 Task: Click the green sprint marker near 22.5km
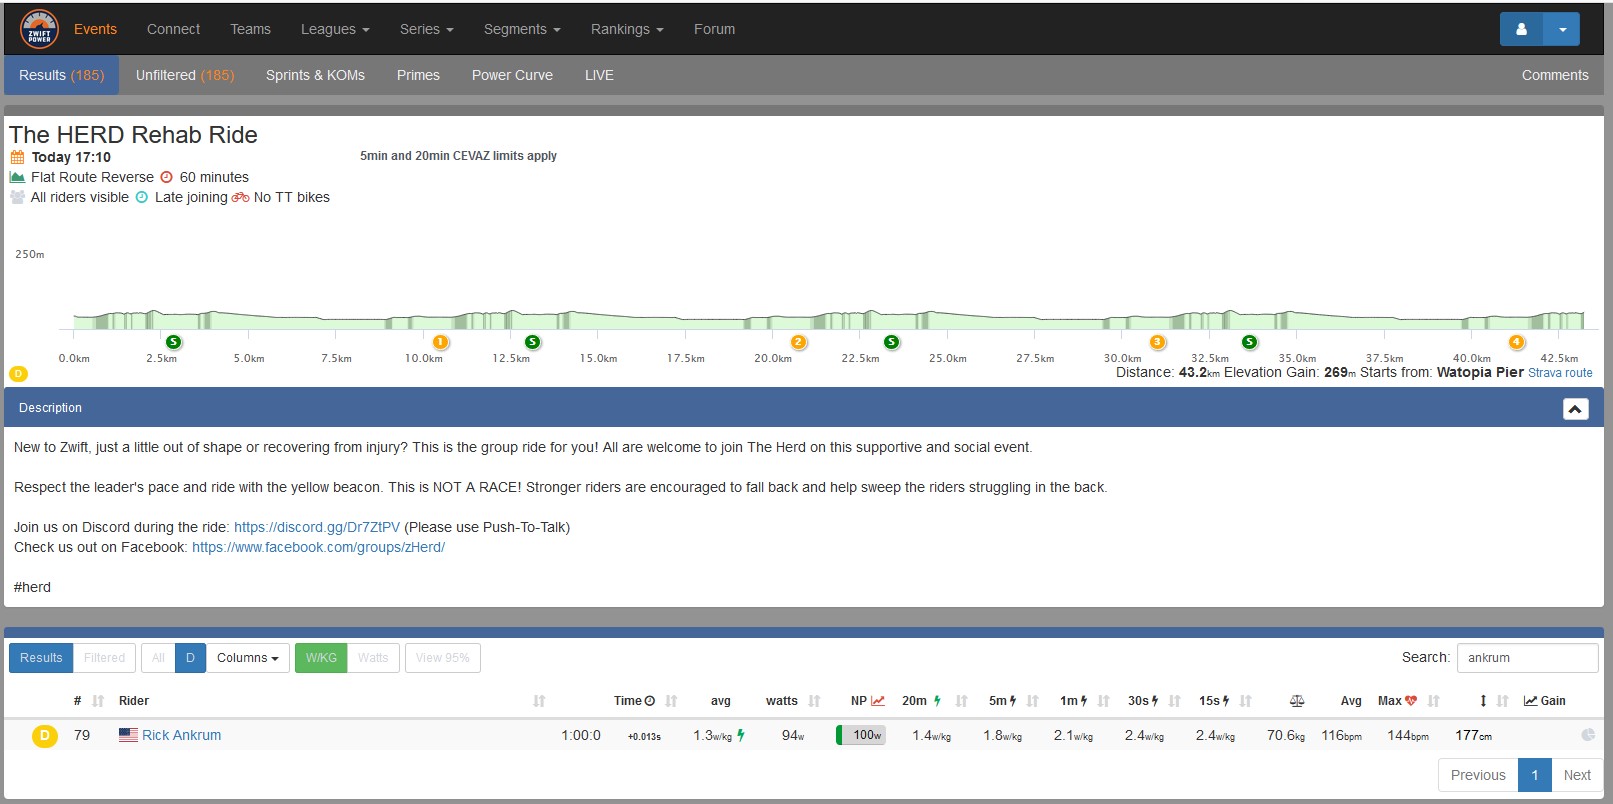click(x=891, y=342)
